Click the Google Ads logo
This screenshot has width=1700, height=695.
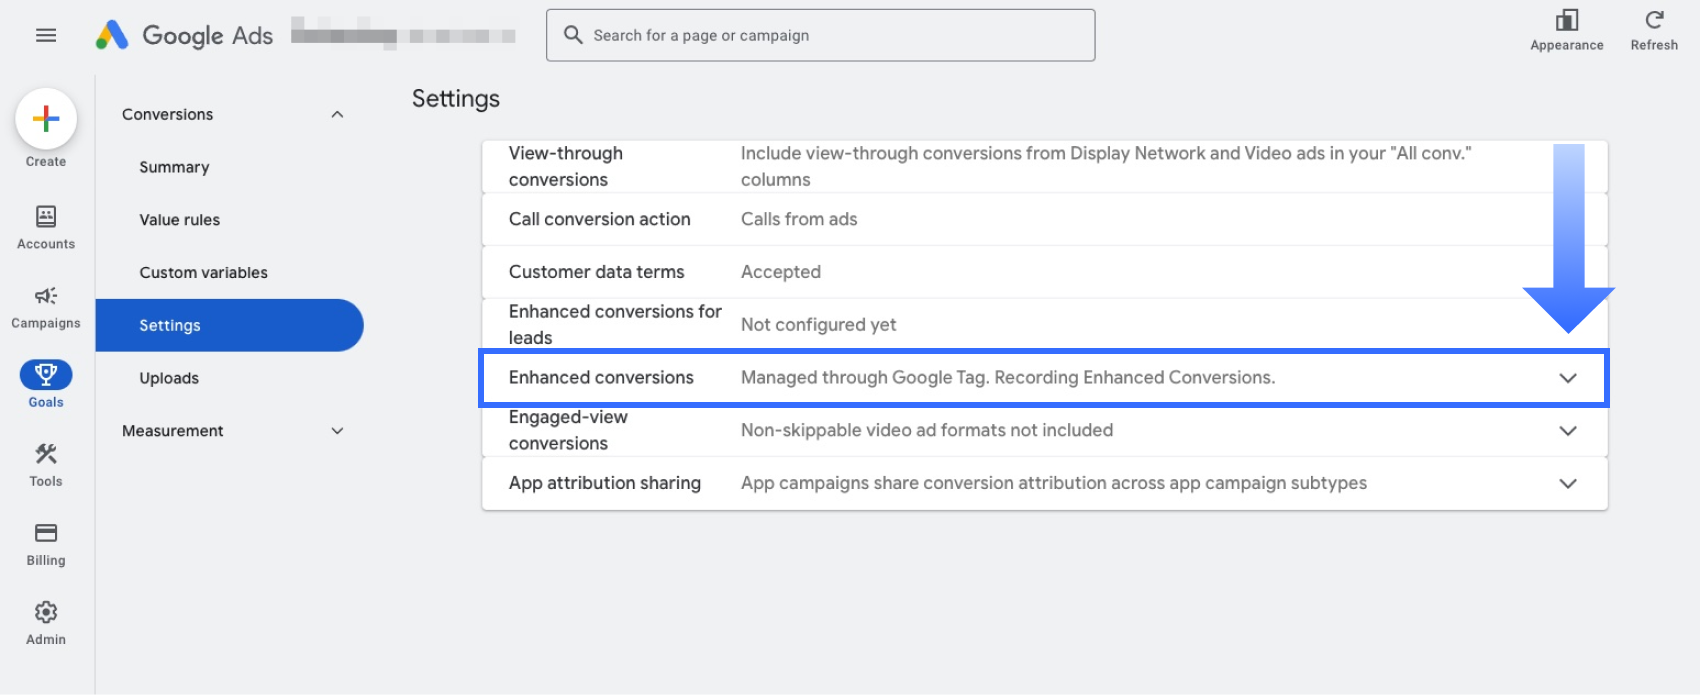coord(113,35)
